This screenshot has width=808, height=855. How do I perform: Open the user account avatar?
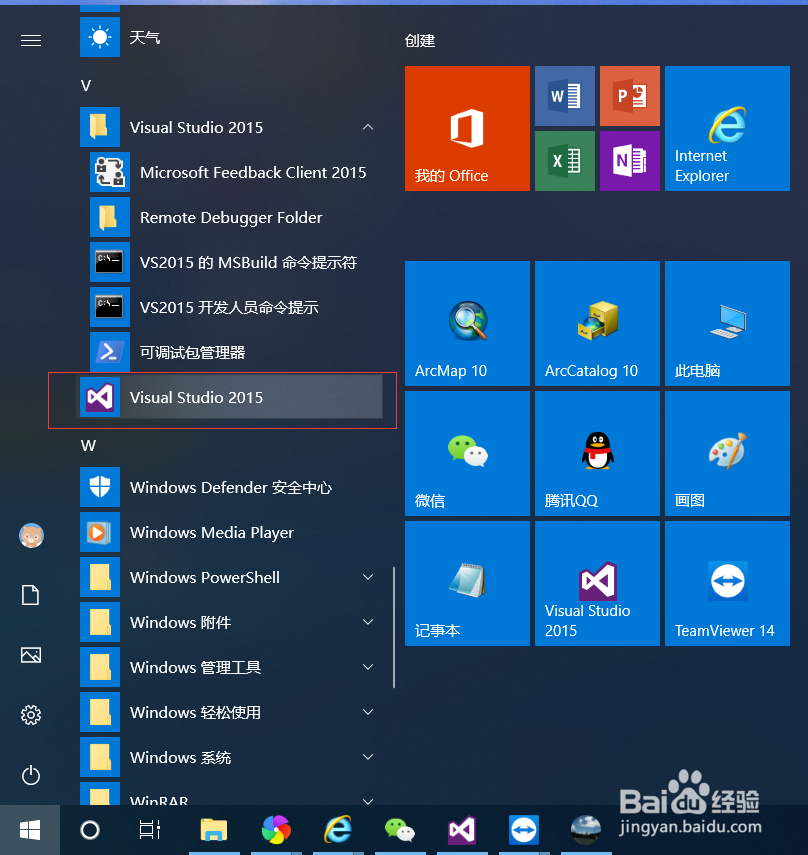[x=31, y=535]
